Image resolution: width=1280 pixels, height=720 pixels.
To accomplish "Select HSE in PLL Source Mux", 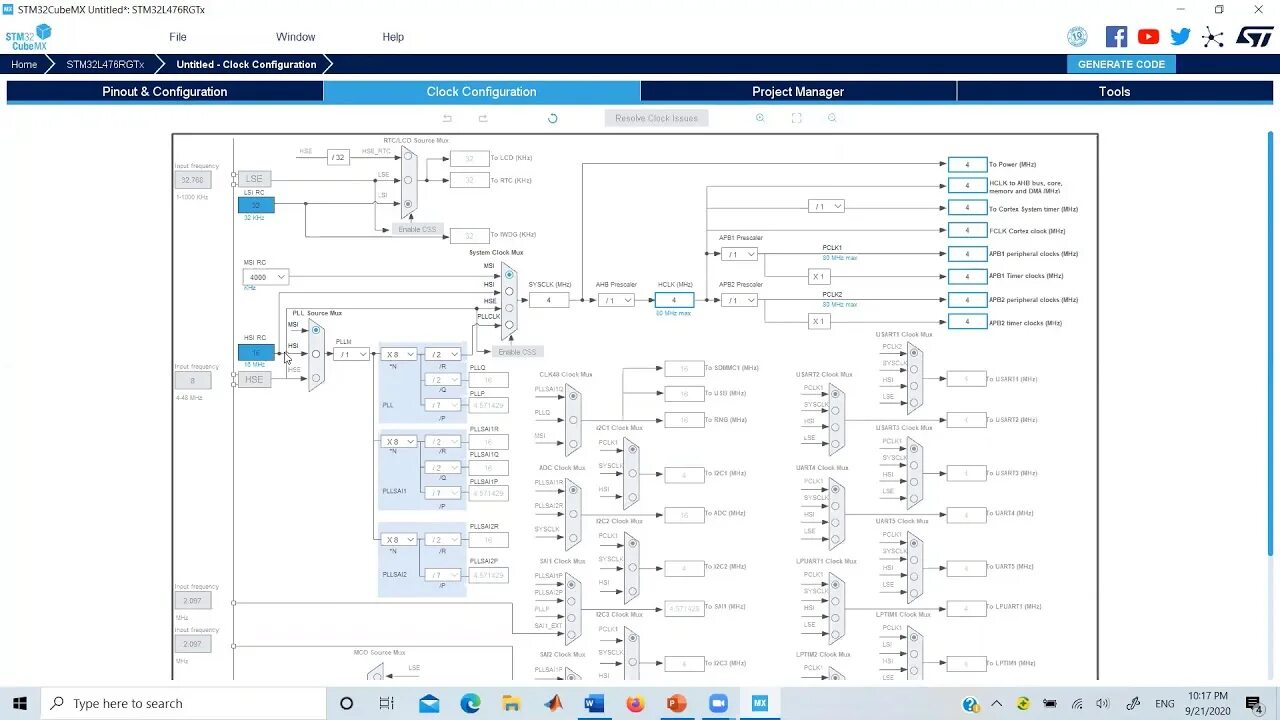I will [316, 377].
